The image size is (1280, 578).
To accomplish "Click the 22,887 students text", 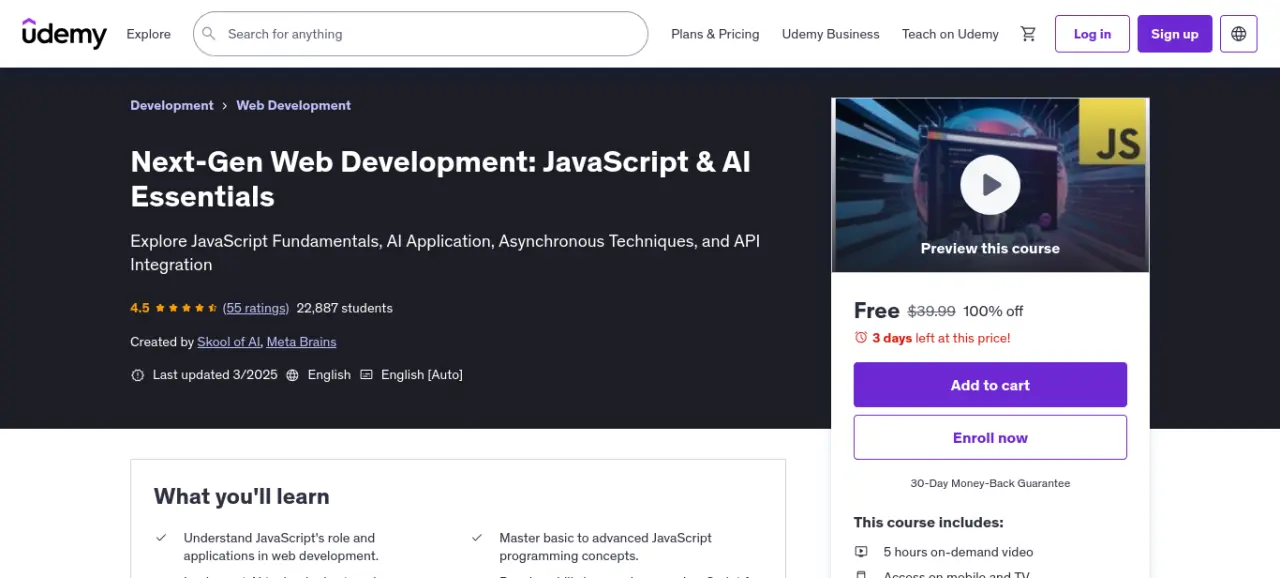I will click(345, 308).
